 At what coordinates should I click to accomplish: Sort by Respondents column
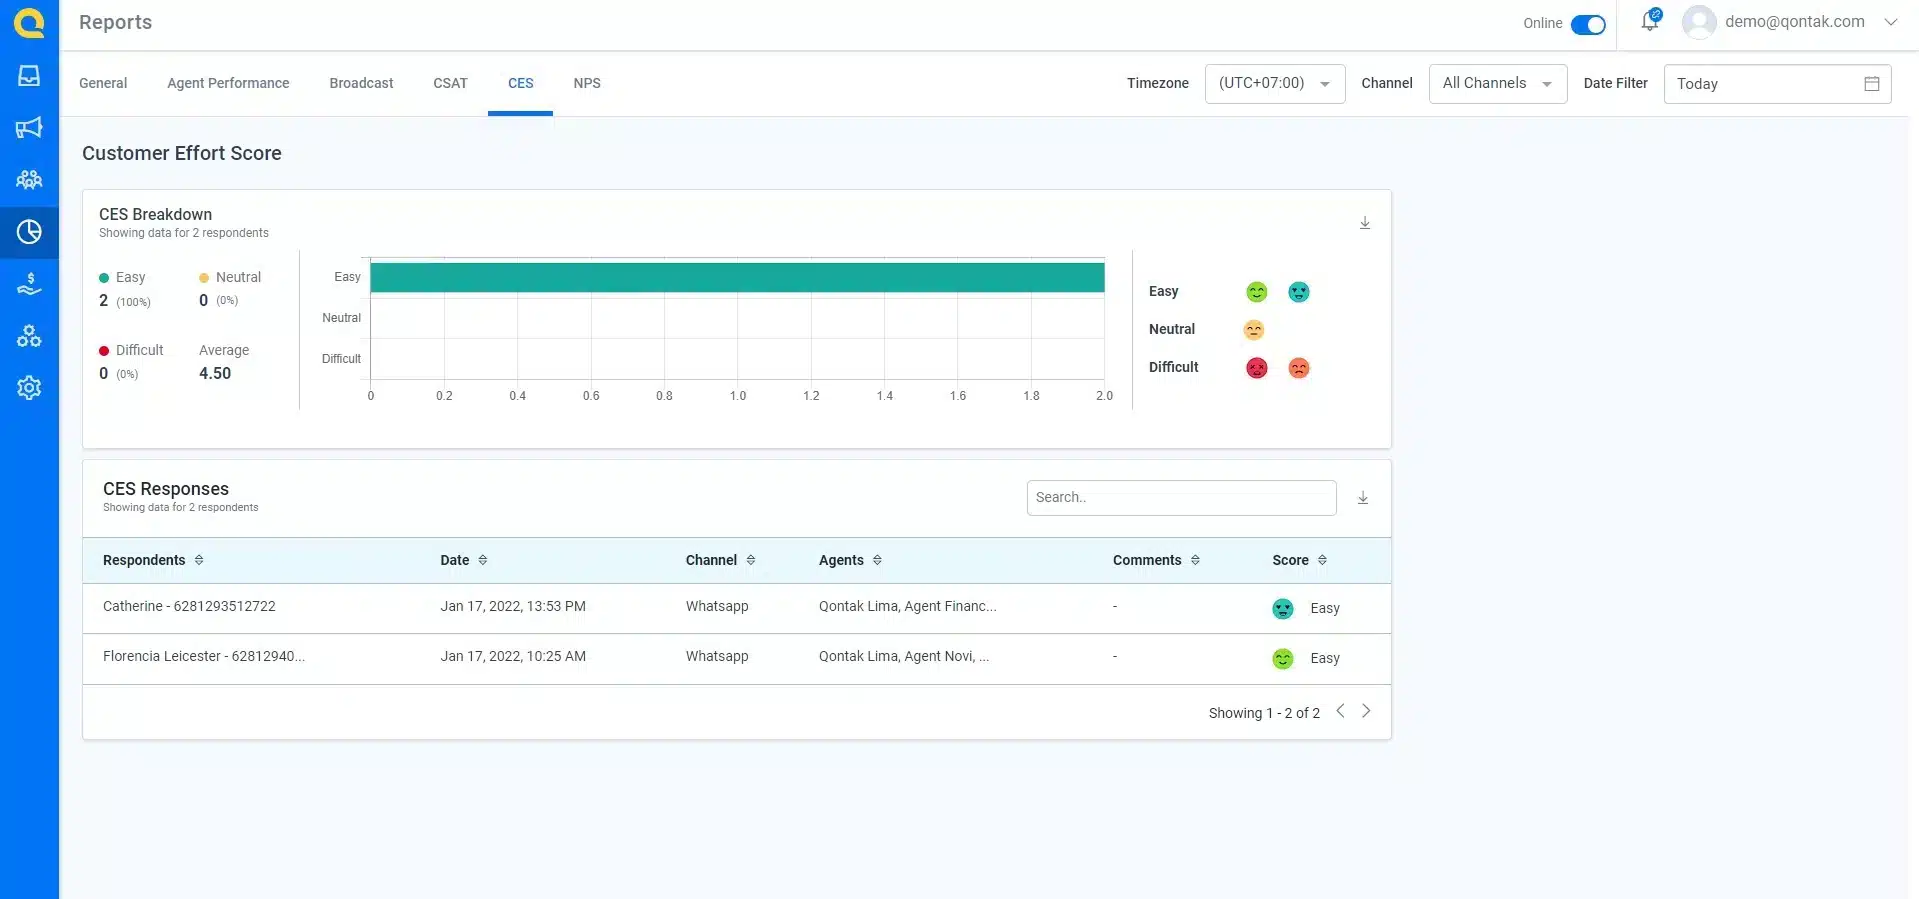coord(199,560)
